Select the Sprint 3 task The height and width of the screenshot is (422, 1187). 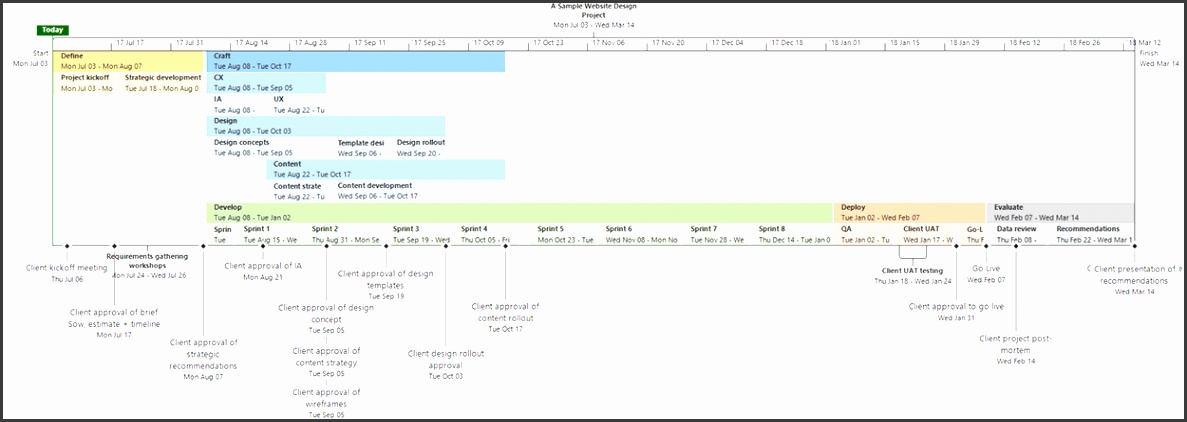click(x=421, y=234)
